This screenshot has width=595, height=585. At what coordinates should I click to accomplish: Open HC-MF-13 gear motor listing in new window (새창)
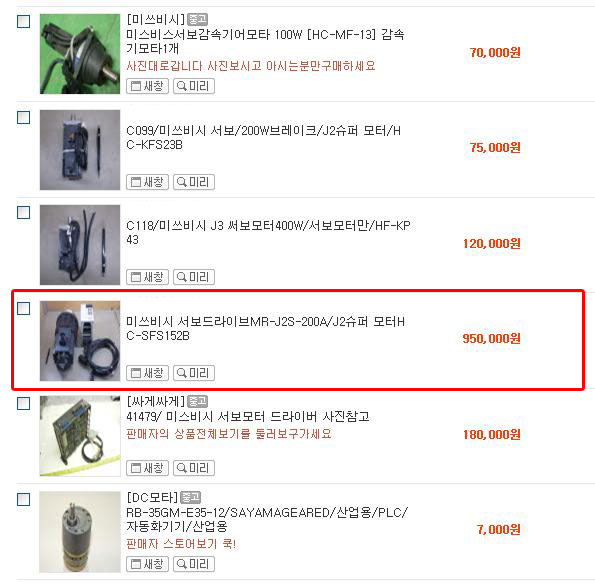click(x=147, y=86)
